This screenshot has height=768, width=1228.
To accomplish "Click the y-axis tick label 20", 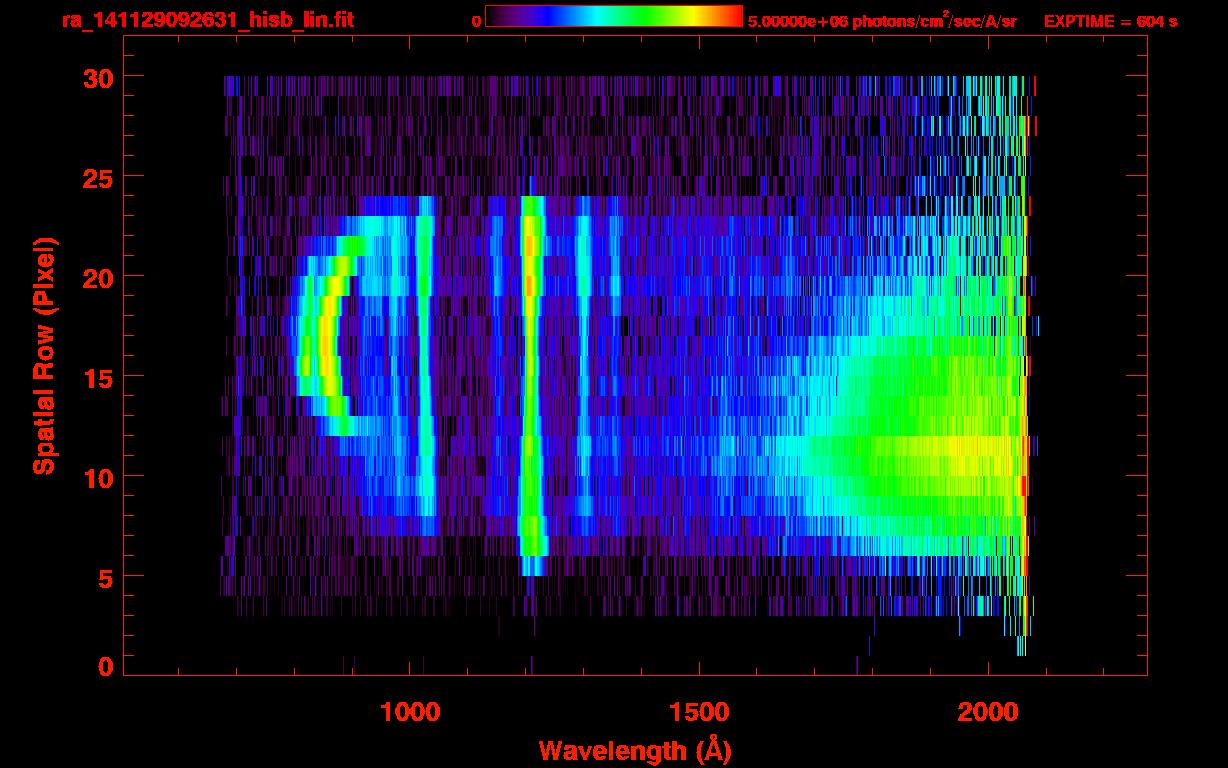I will 98,277.
